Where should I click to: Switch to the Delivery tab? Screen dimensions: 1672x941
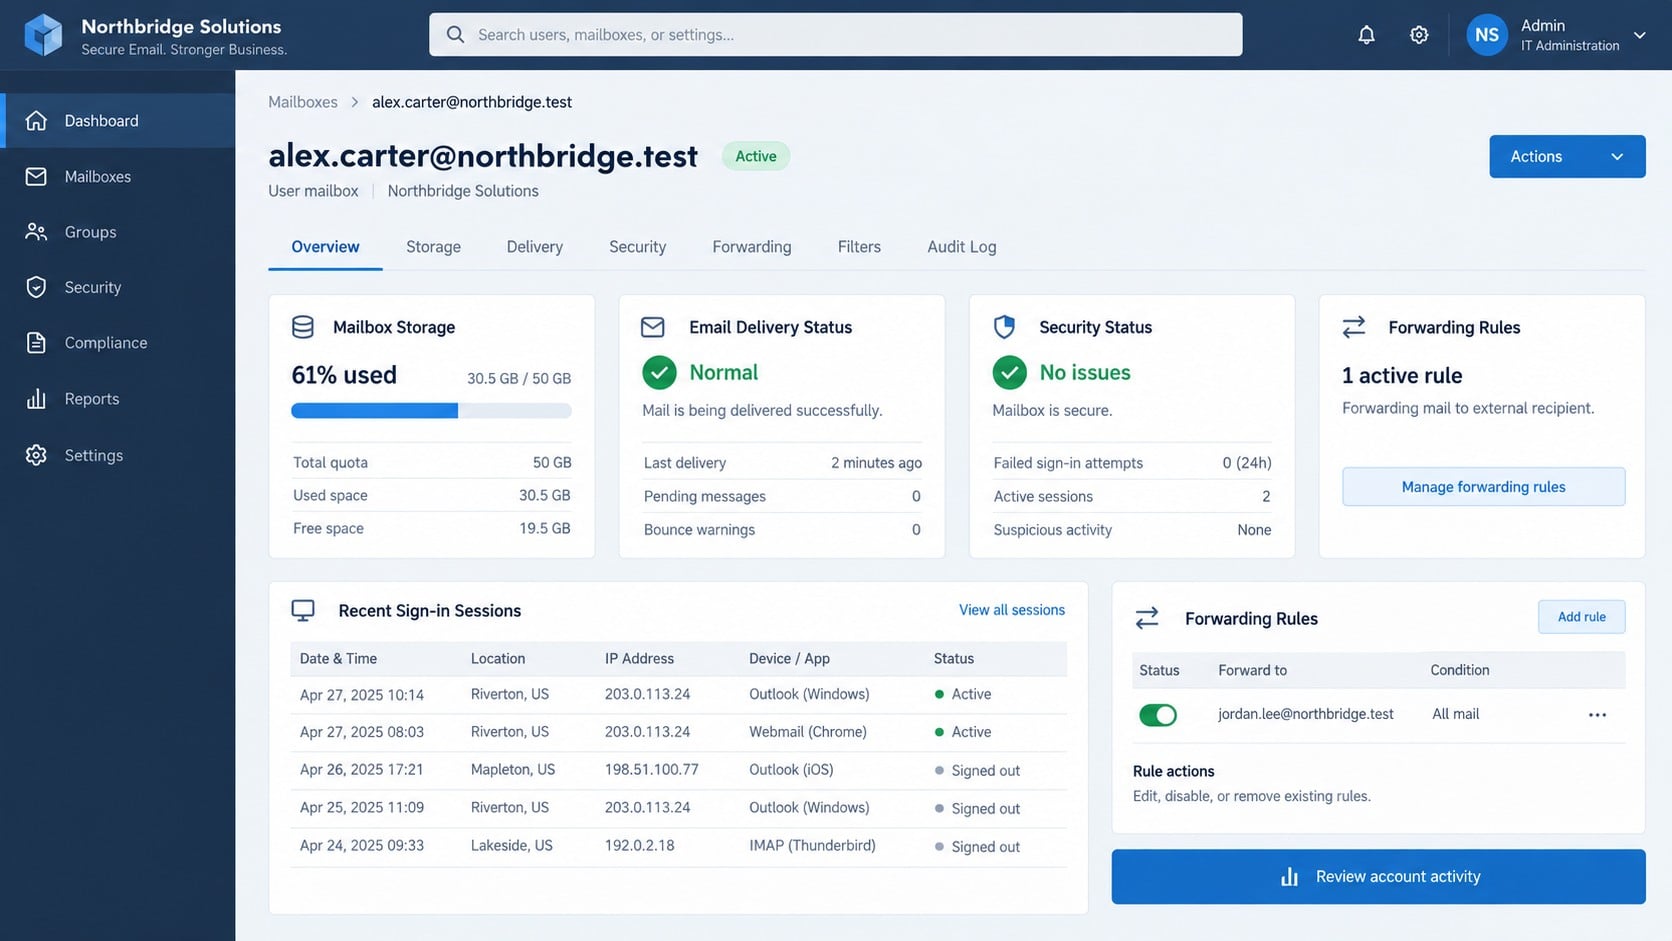pyautogui.click(x=535, y=247)
